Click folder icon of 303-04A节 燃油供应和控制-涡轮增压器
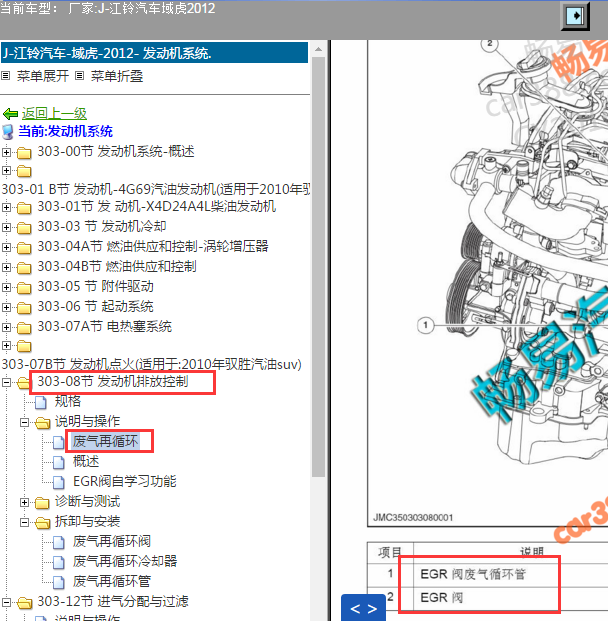The width and height of the screenshot is (608, 621). tap(24, 248)
